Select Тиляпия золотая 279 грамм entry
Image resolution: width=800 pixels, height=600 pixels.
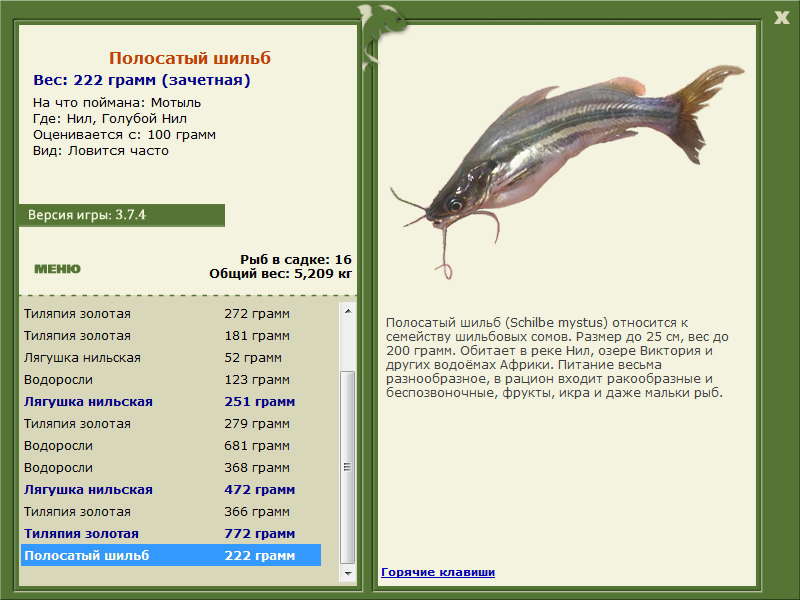click(170, 424)
